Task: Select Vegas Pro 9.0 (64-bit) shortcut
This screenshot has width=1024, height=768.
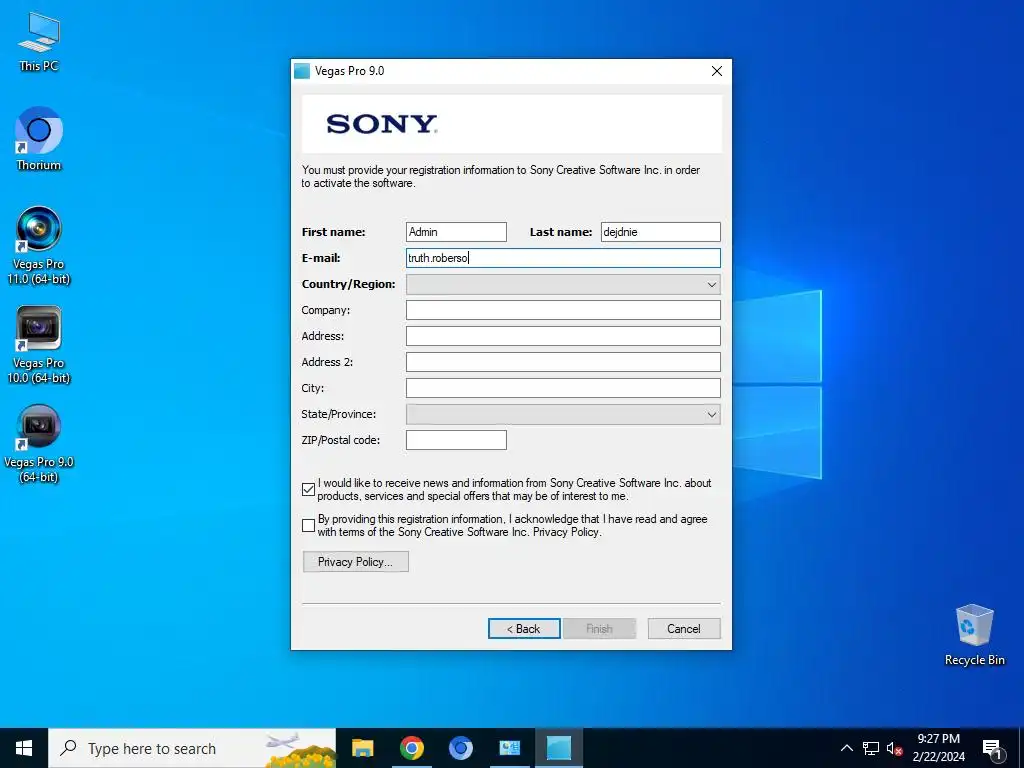Action: click(x=39, y=444)
